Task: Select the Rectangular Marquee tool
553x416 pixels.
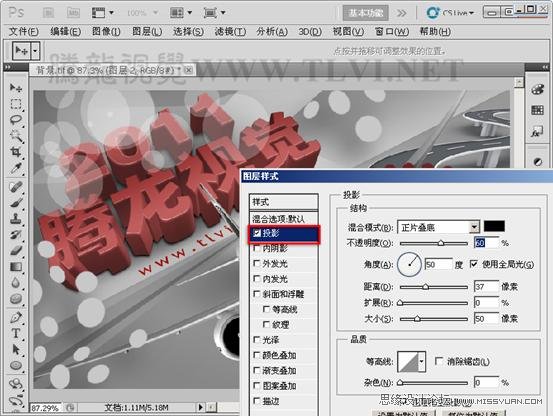Action: tap(16, 104)
